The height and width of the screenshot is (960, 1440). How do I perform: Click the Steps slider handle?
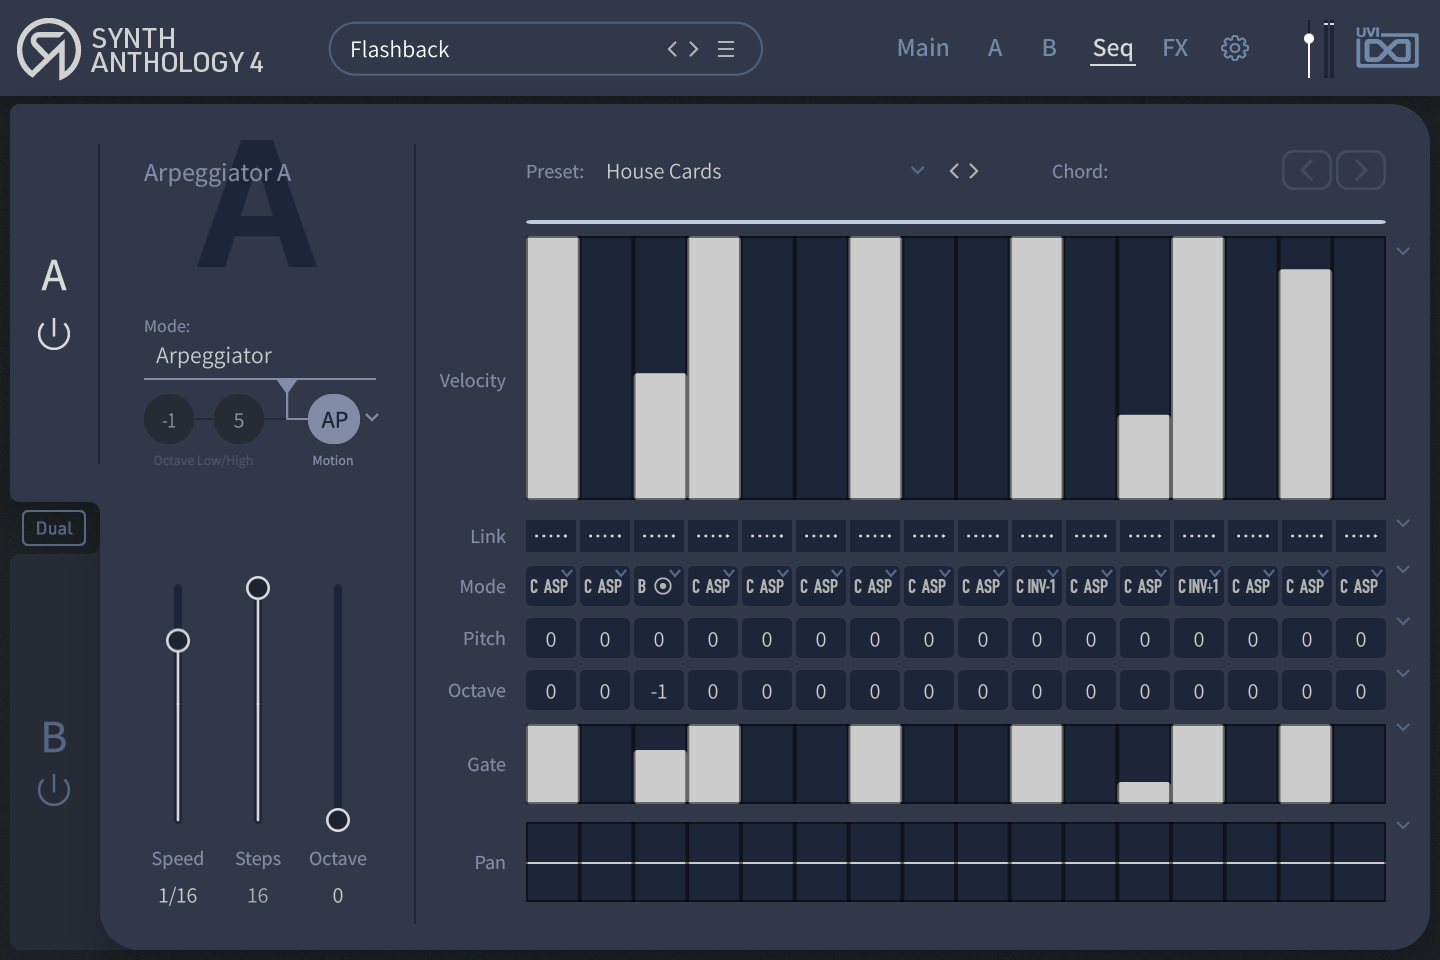tap(258, 588)
